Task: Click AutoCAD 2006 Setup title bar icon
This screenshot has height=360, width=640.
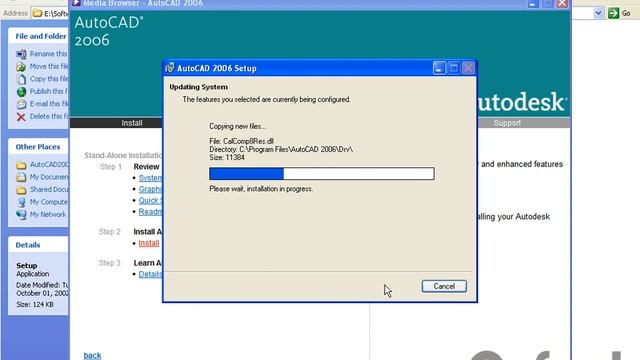Action: pos(170,68)
